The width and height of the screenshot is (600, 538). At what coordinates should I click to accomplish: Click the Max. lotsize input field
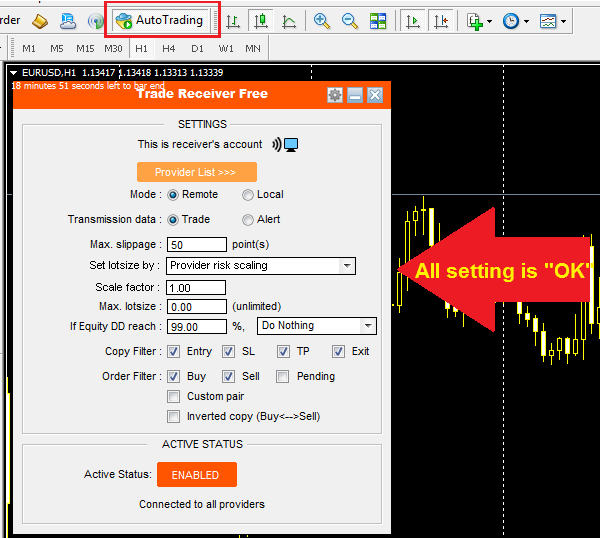(x=197, y=307)
